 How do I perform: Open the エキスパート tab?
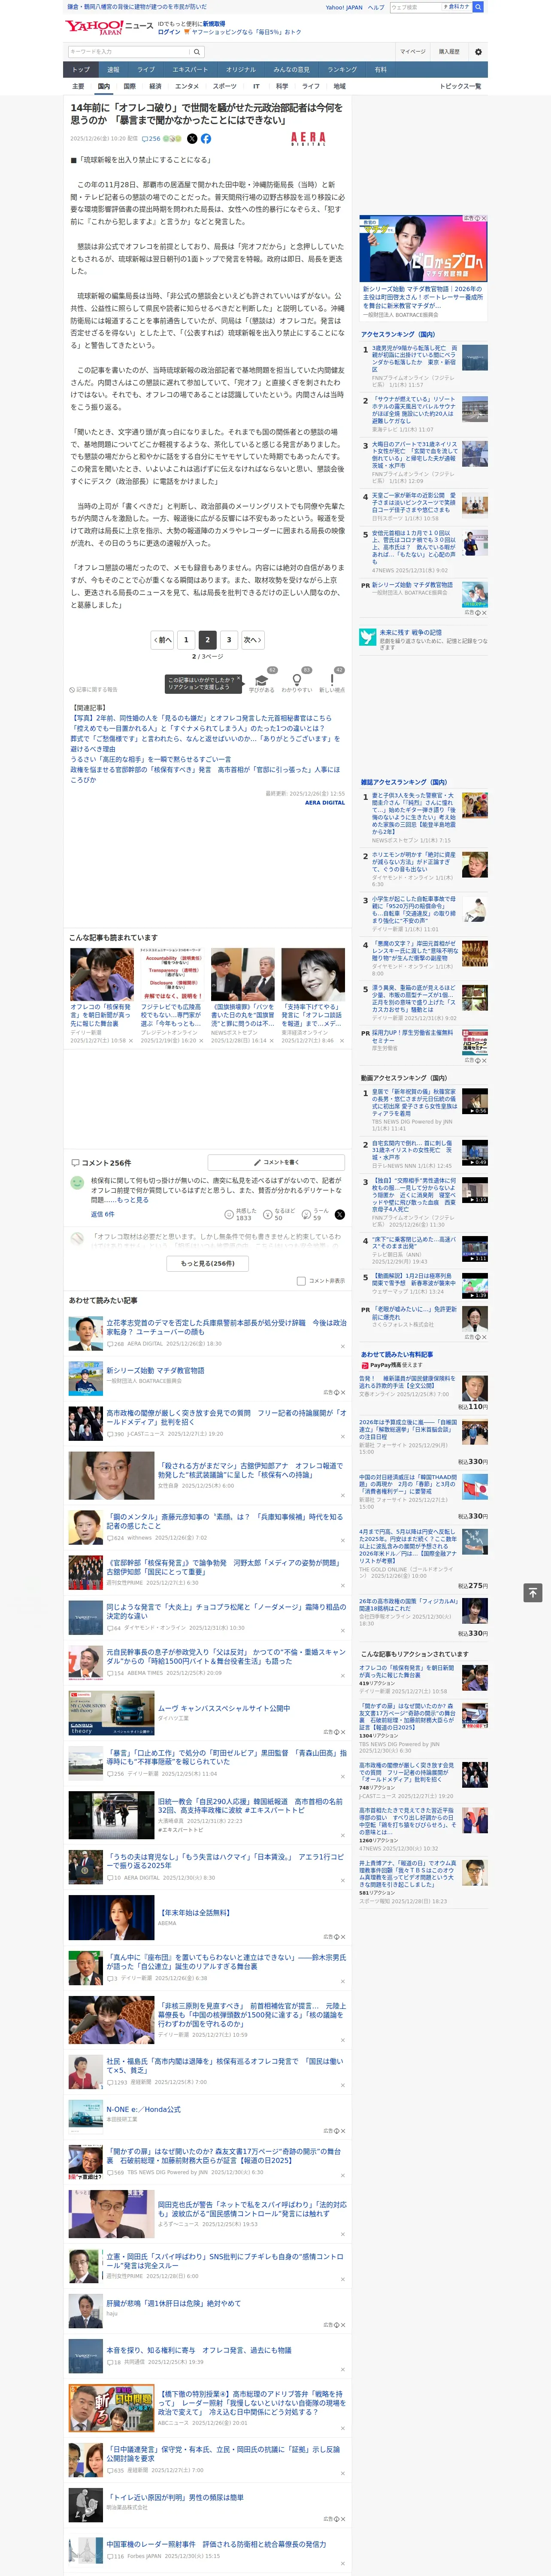click(190, 70)
